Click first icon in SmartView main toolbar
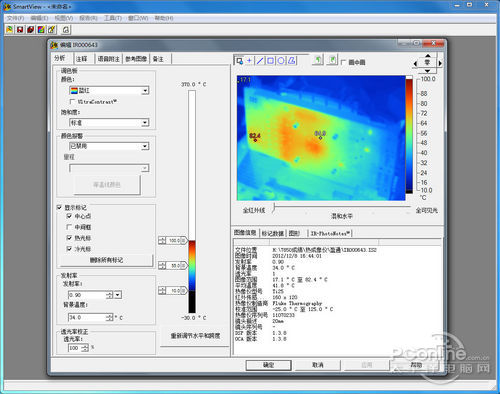 10,30
